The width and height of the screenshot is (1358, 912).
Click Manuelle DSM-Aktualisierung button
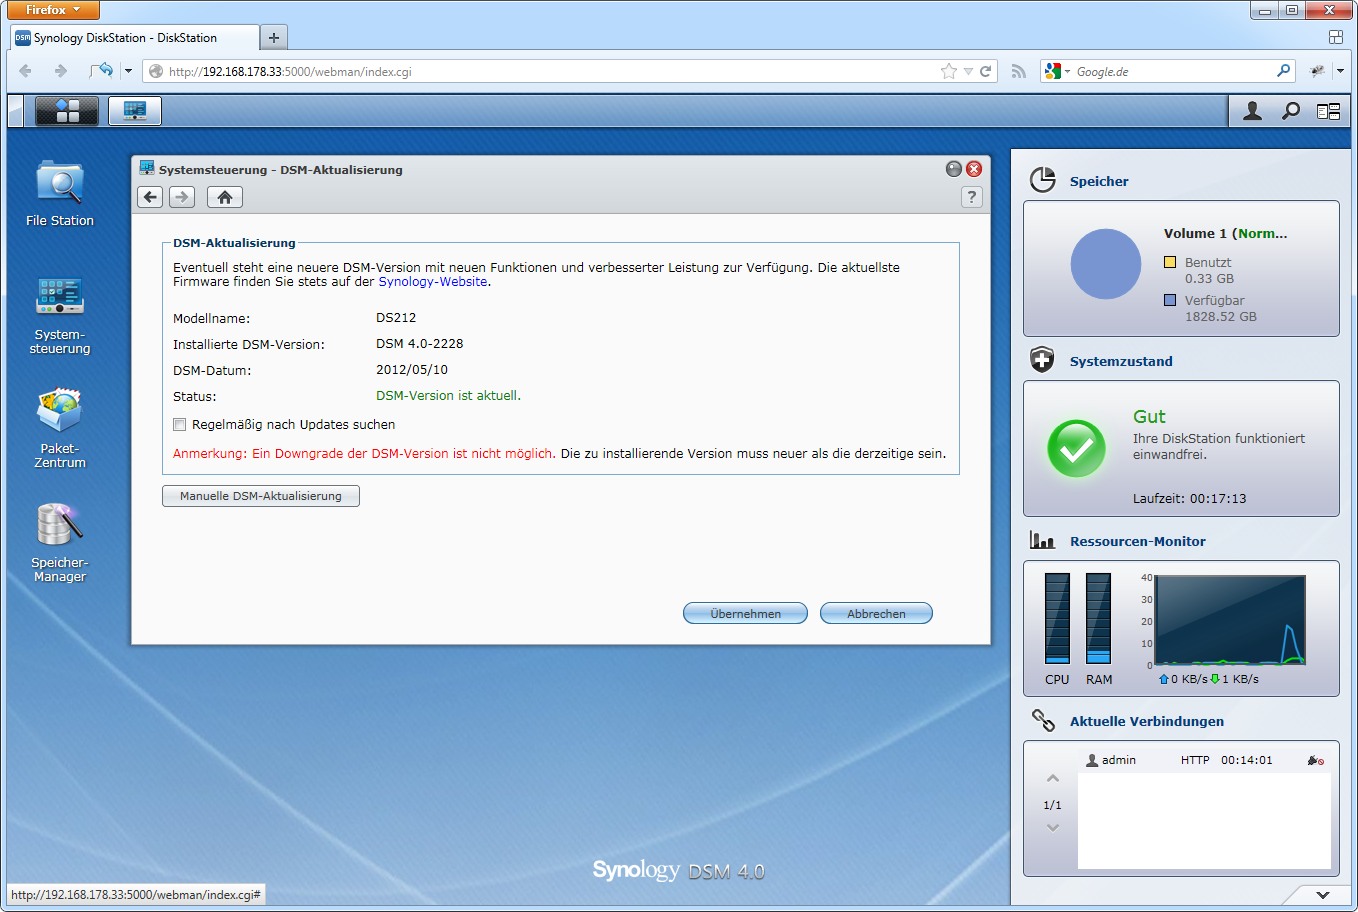click(x=261, y=496)
